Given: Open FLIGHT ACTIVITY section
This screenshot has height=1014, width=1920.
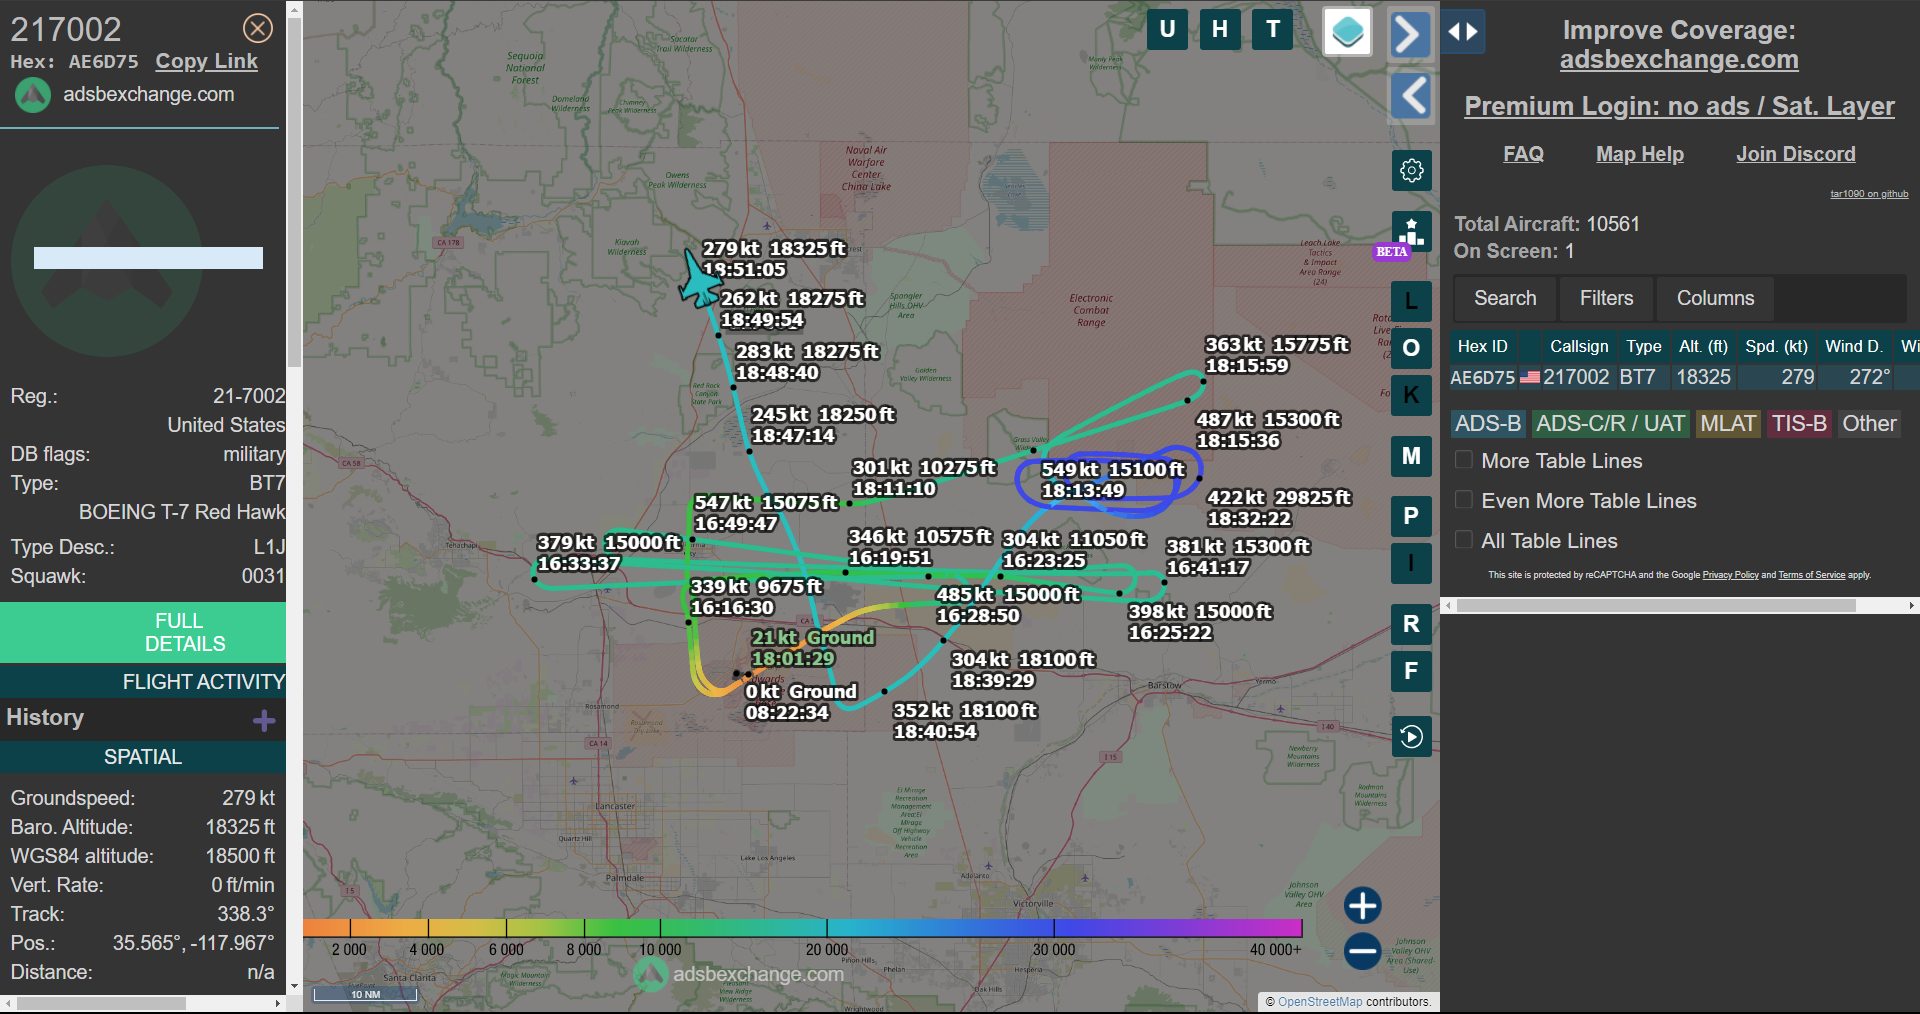Looking at the screenshot, I should pos(143,682).
